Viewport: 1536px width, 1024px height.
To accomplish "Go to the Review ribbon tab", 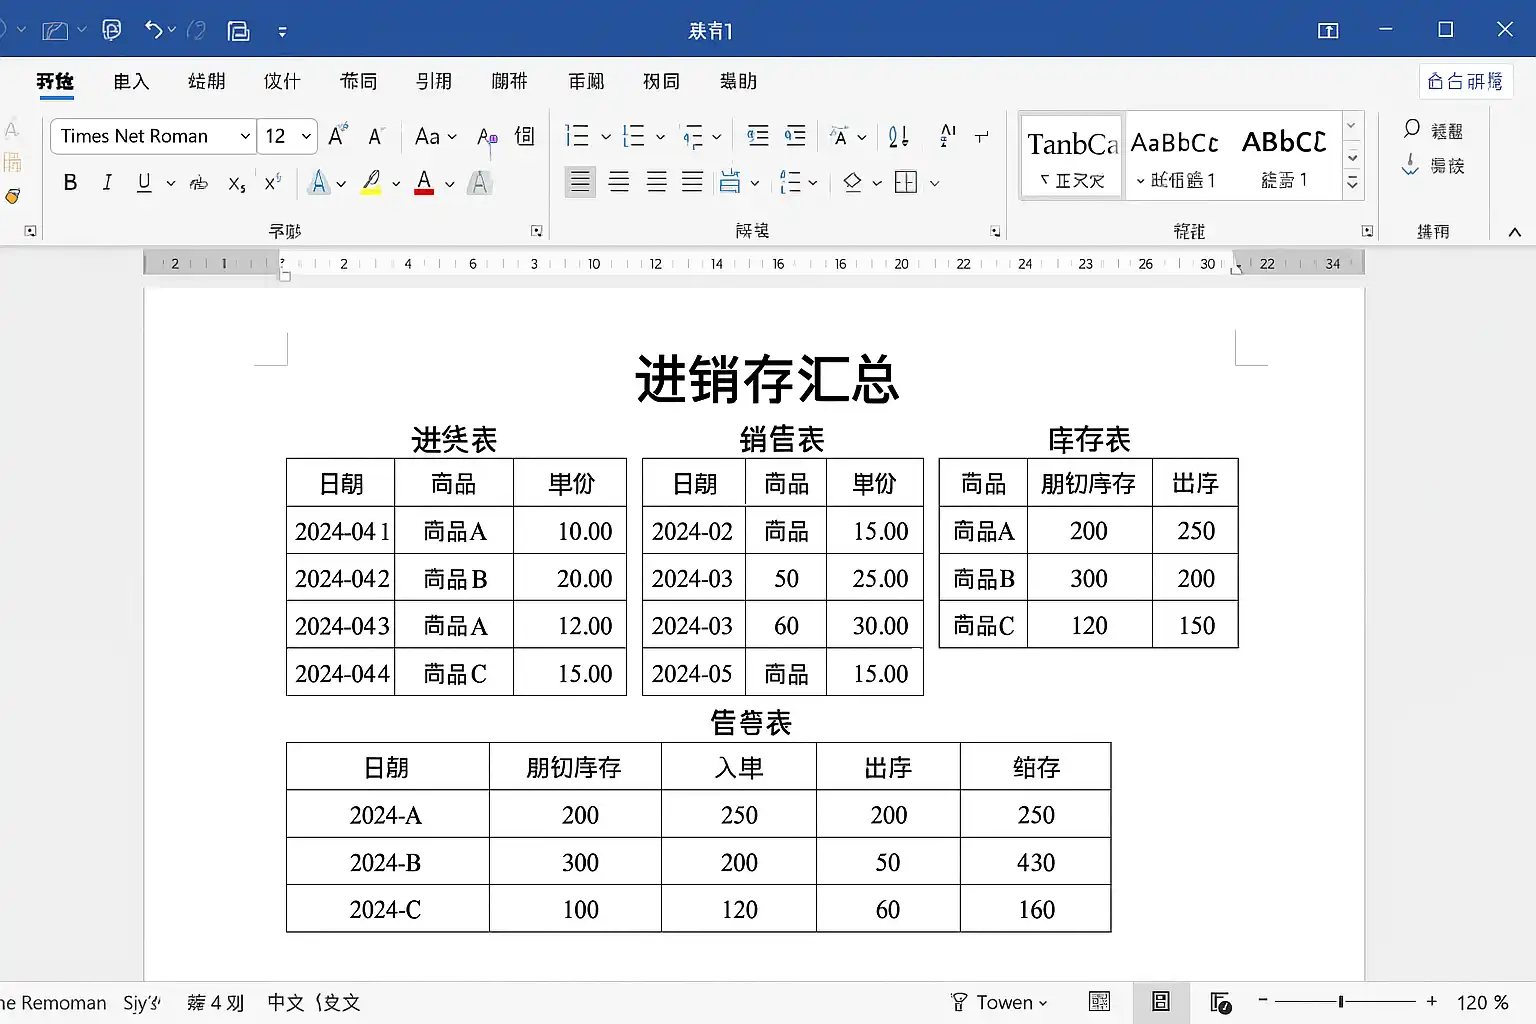I will (586, 81).
